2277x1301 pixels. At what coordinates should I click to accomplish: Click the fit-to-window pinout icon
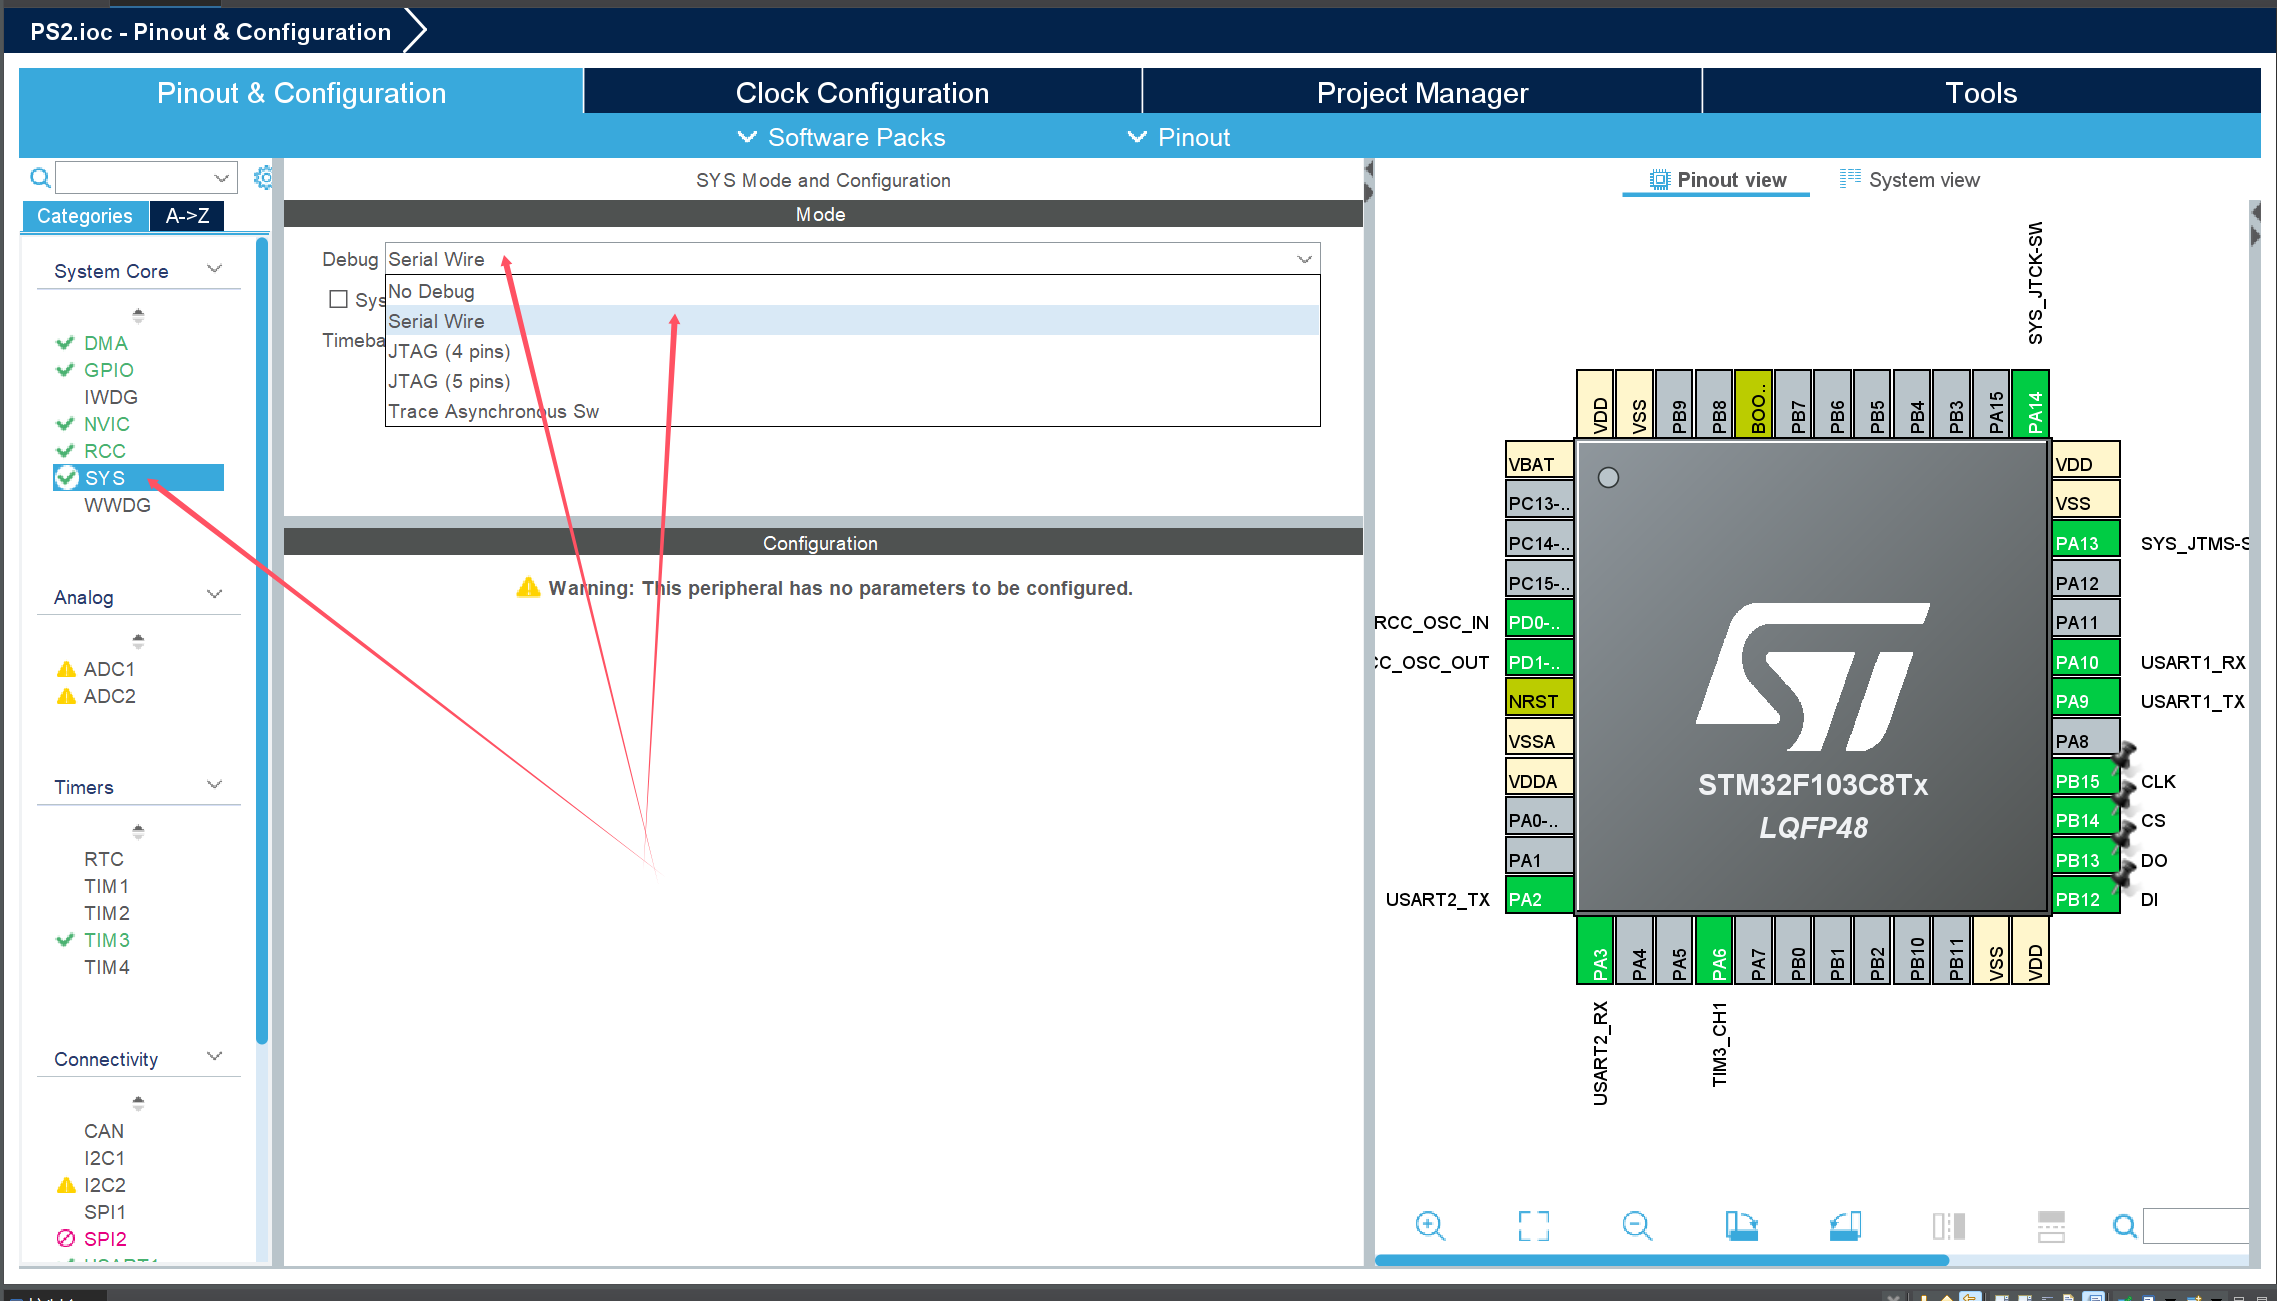coord(1533,1225)
